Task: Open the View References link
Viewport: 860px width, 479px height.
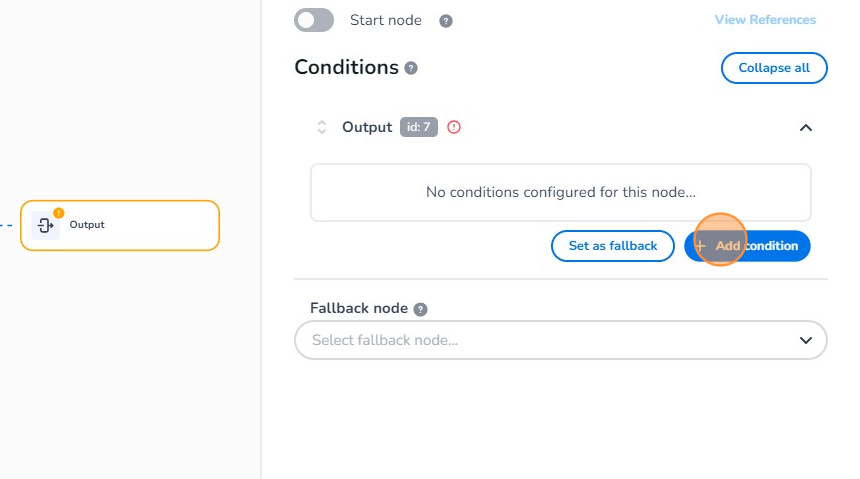Action: tap(765, 20)
